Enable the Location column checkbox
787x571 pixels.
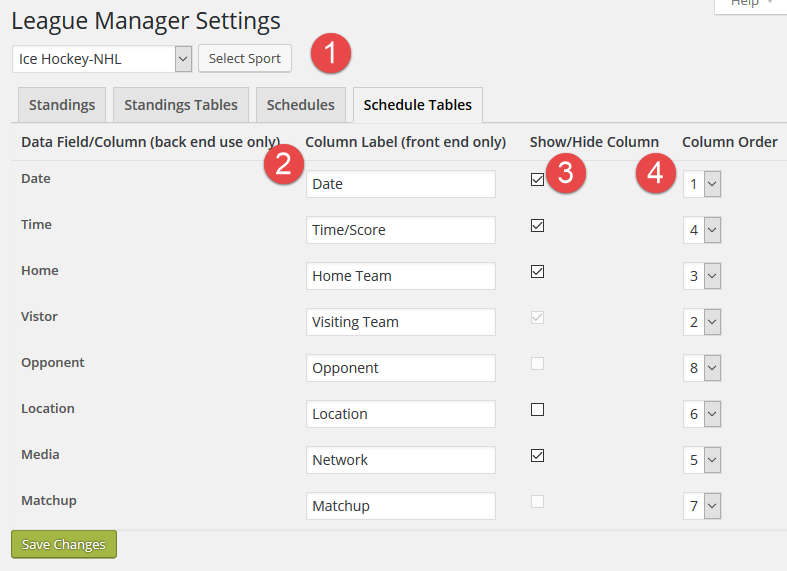[x=538, y=410]
